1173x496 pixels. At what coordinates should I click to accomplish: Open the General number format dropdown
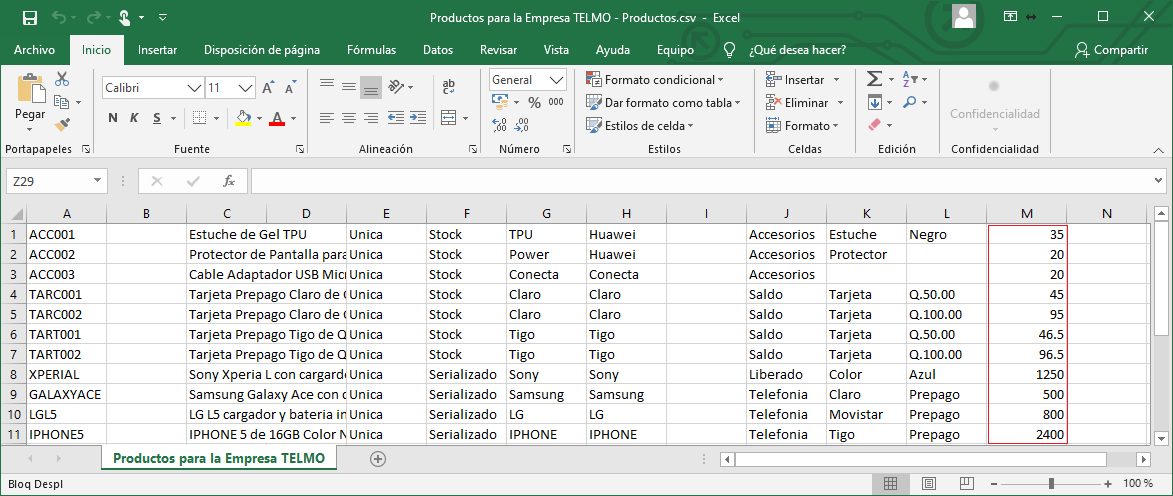(x=557, y=79)
